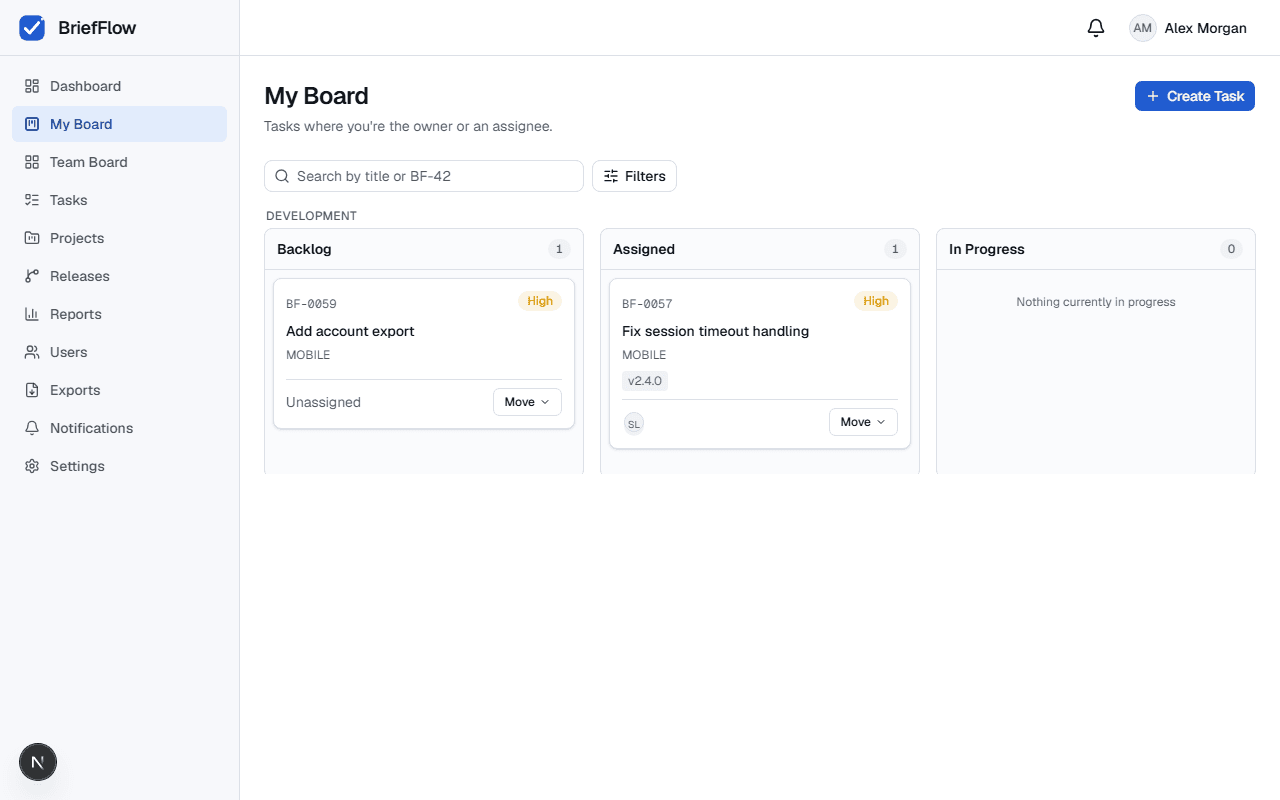Click the Unassigned label on BF-0059

[x=323, y=402]
